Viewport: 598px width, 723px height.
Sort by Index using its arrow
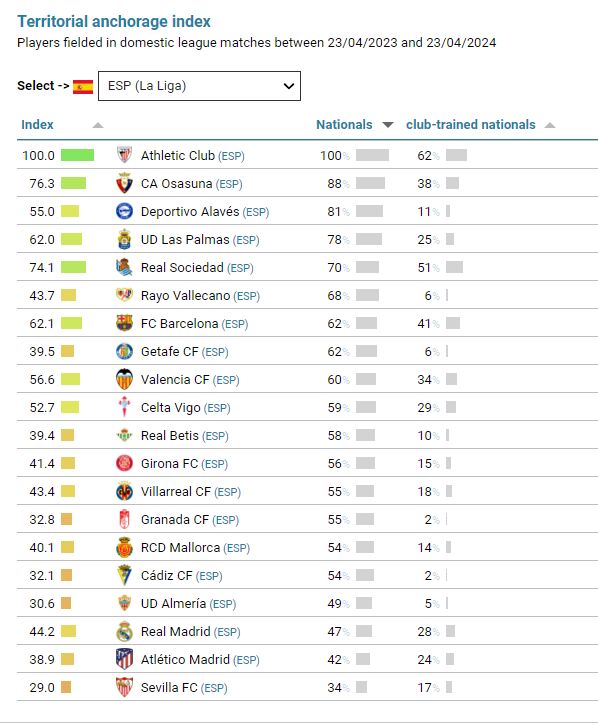click(x=98, y=125)
